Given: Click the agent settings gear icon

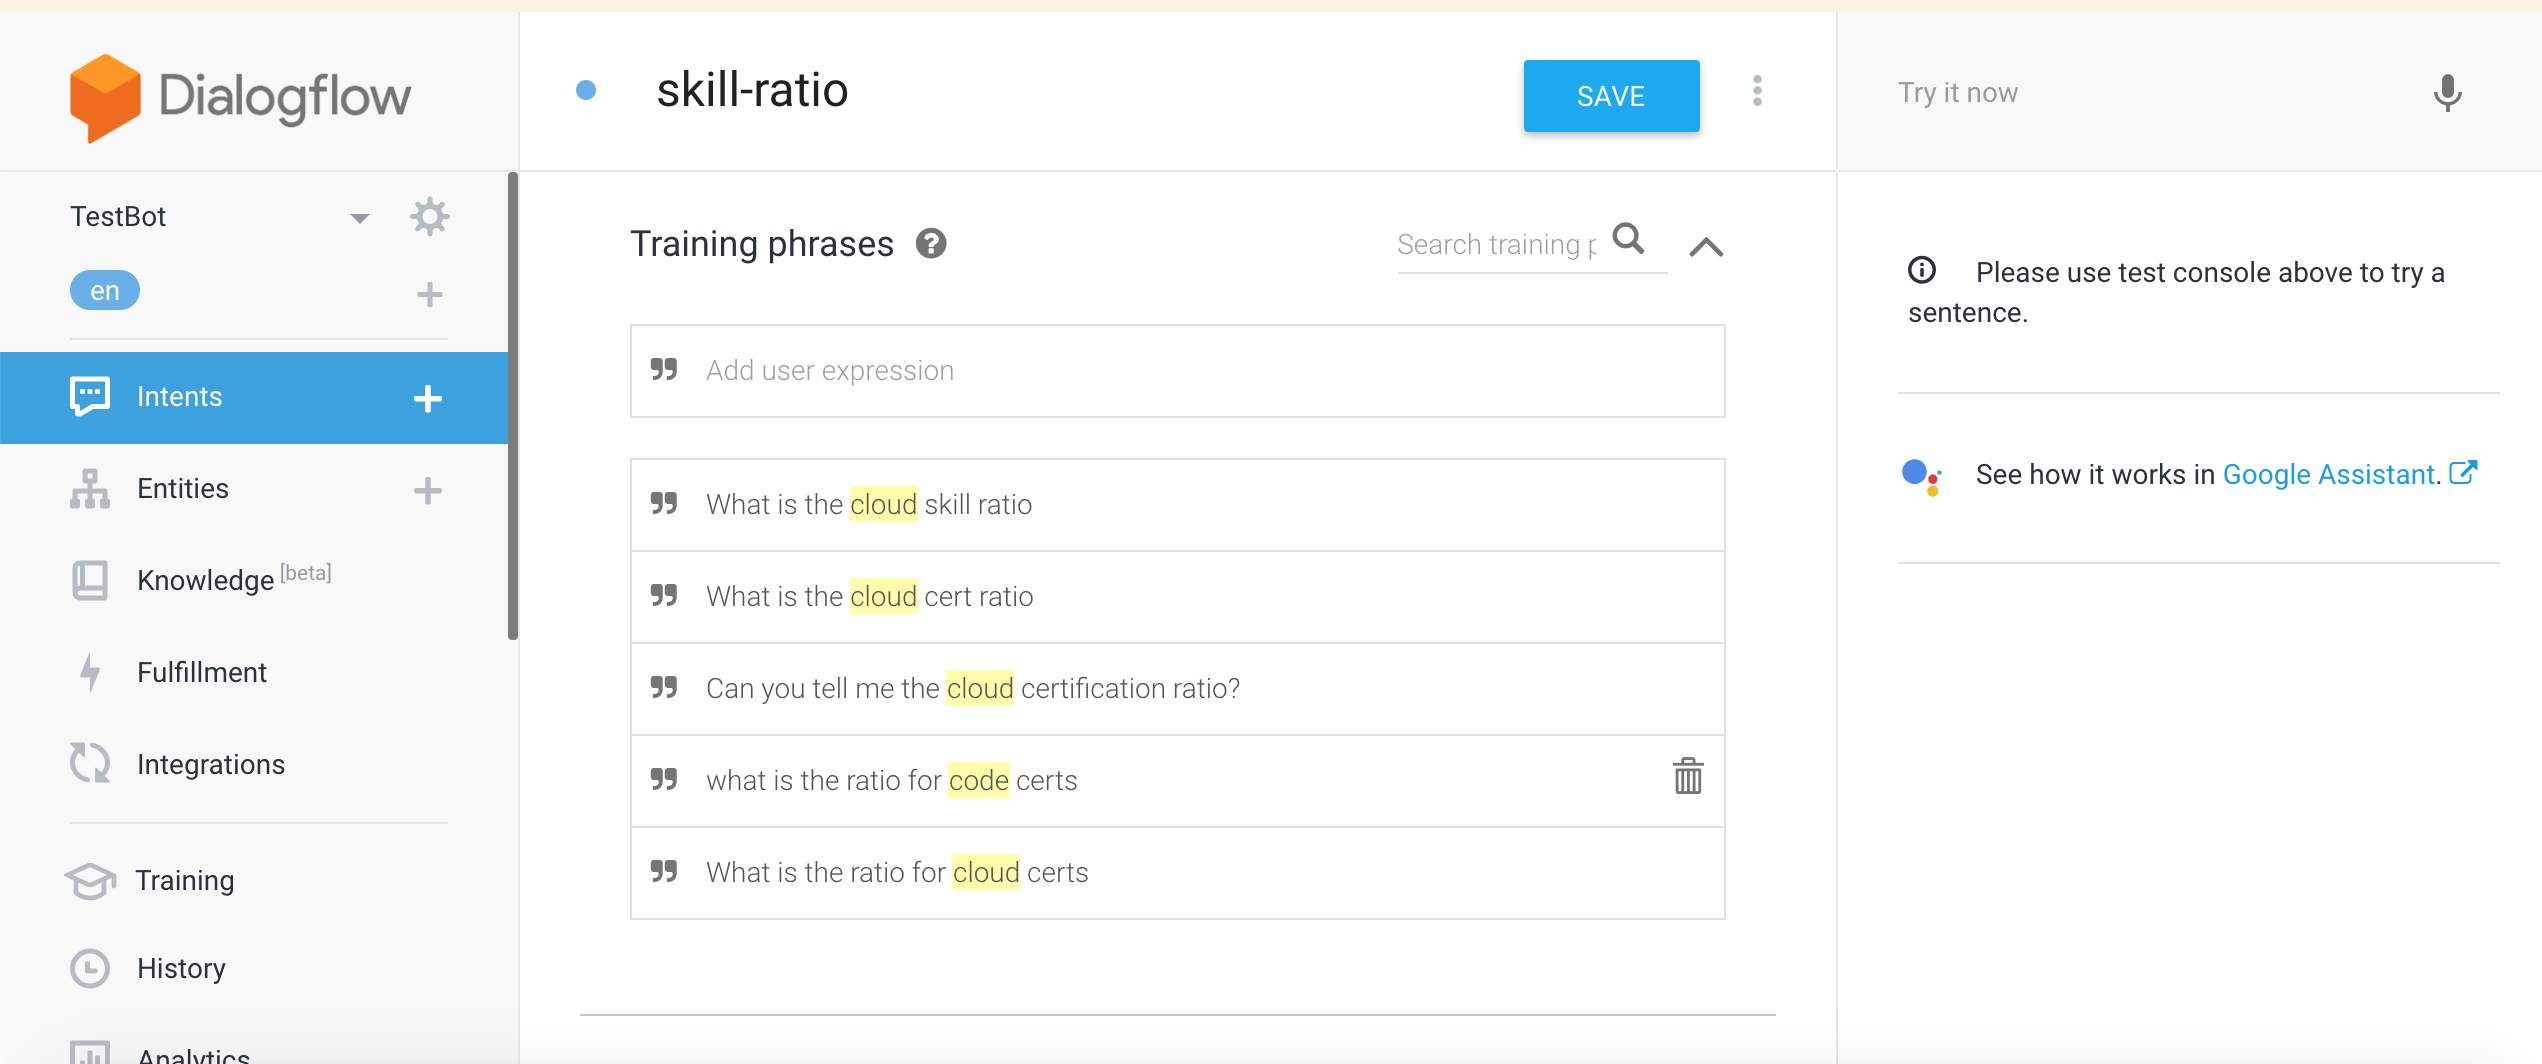Looking at the screenshot, I should (429, 217).
